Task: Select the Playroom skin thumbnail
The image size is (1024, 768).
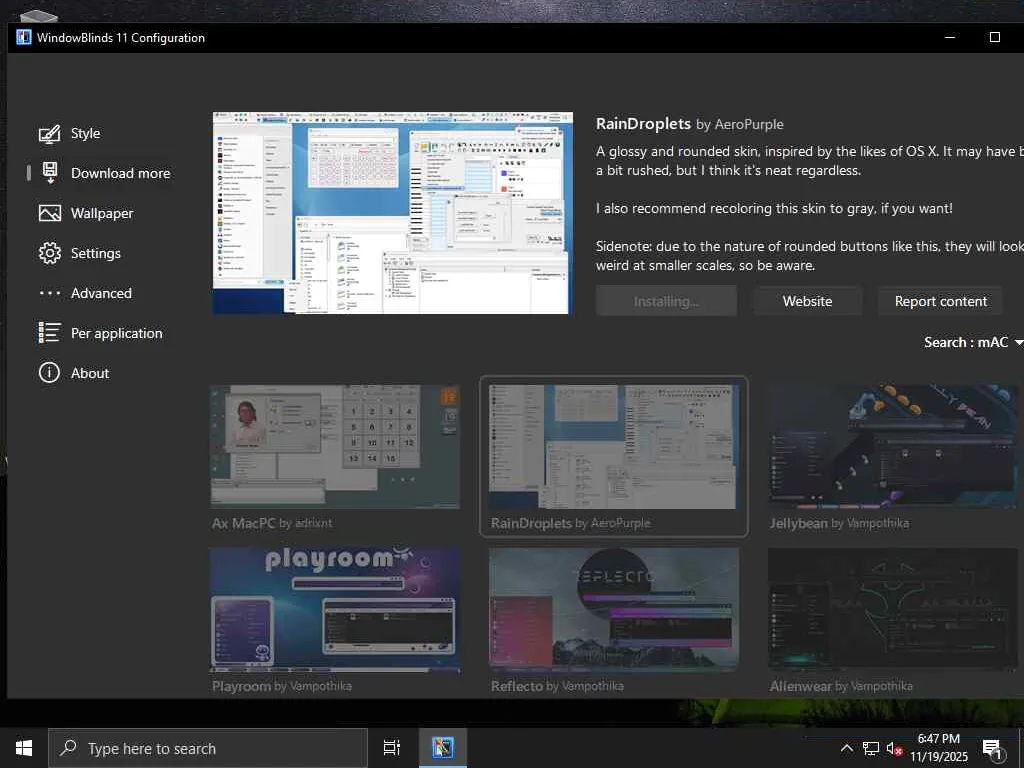Action: (335, 610)
